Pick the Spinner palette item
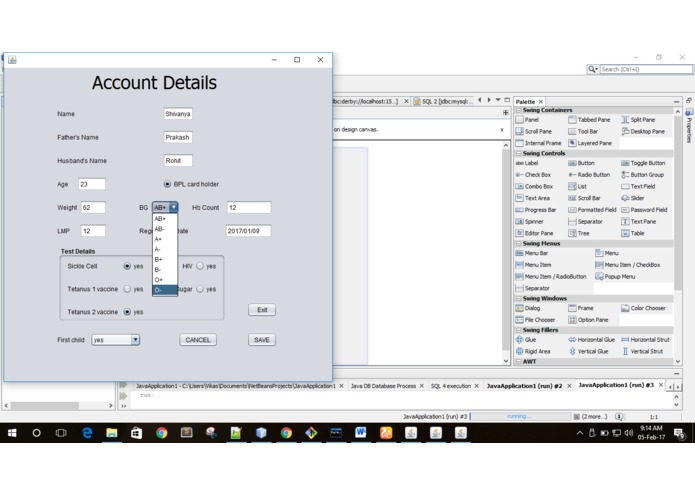 pyautogui.click(x=529, y=222)
